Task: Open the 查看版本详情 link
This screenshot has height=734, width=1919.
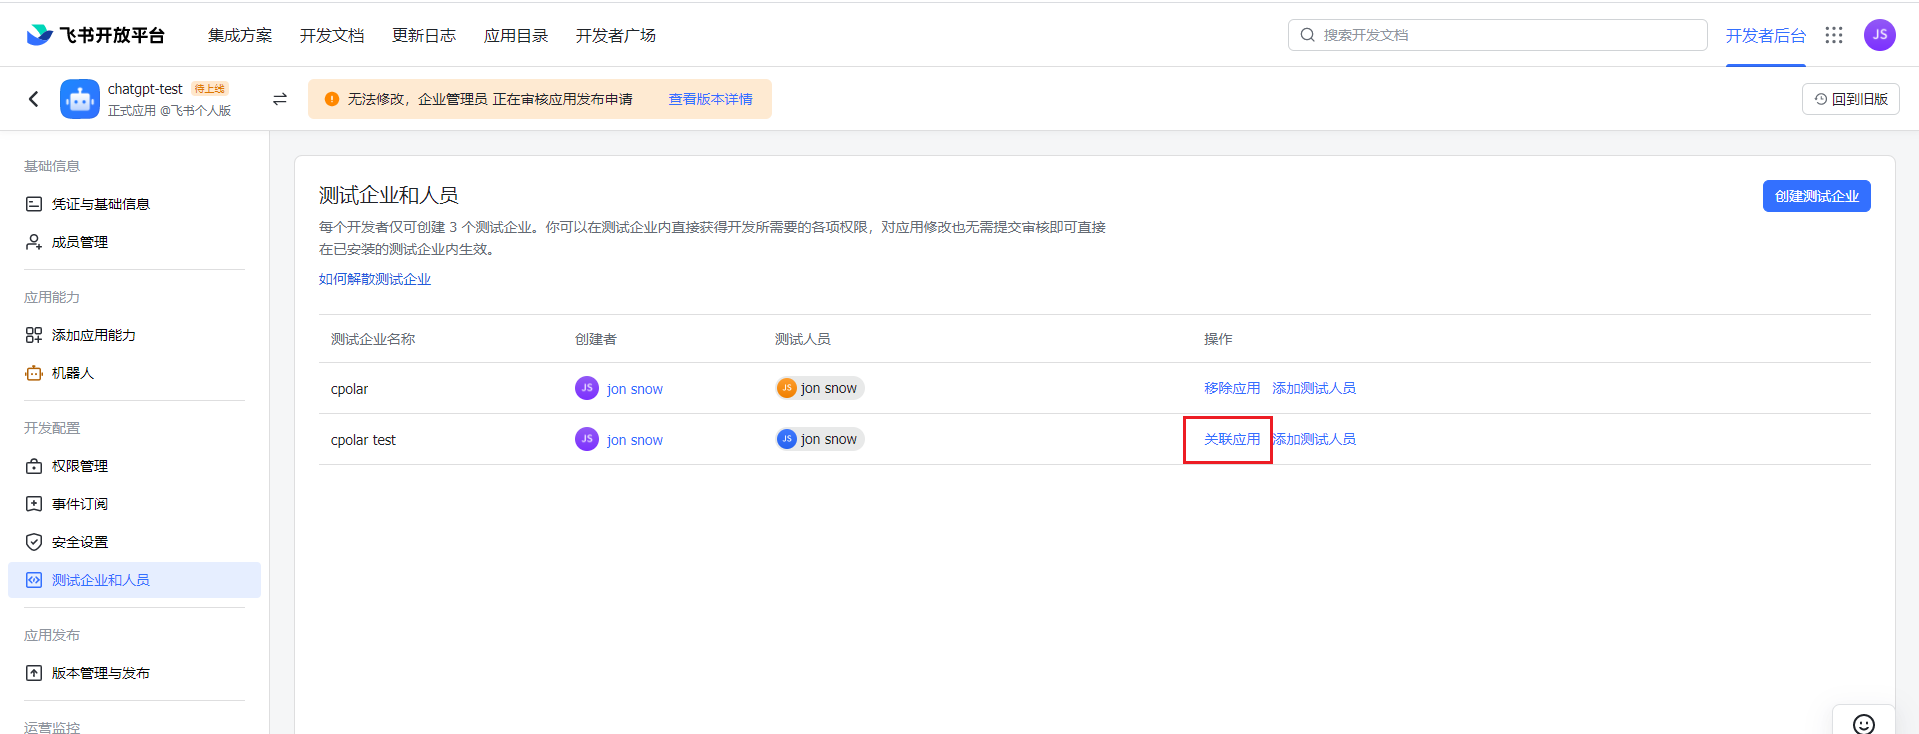Action: click(x=711, y=99)
